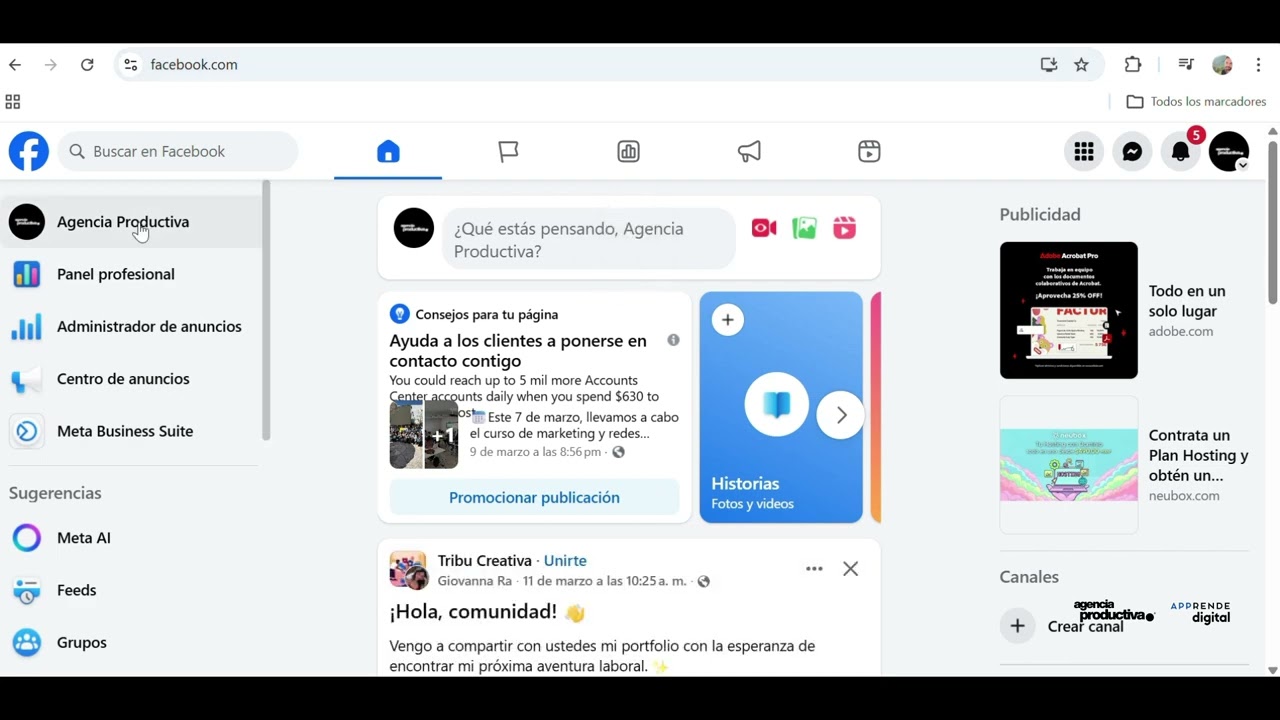
Task: Open the 7 de marzo post thumbnail
Action: (x=424, y=434)
